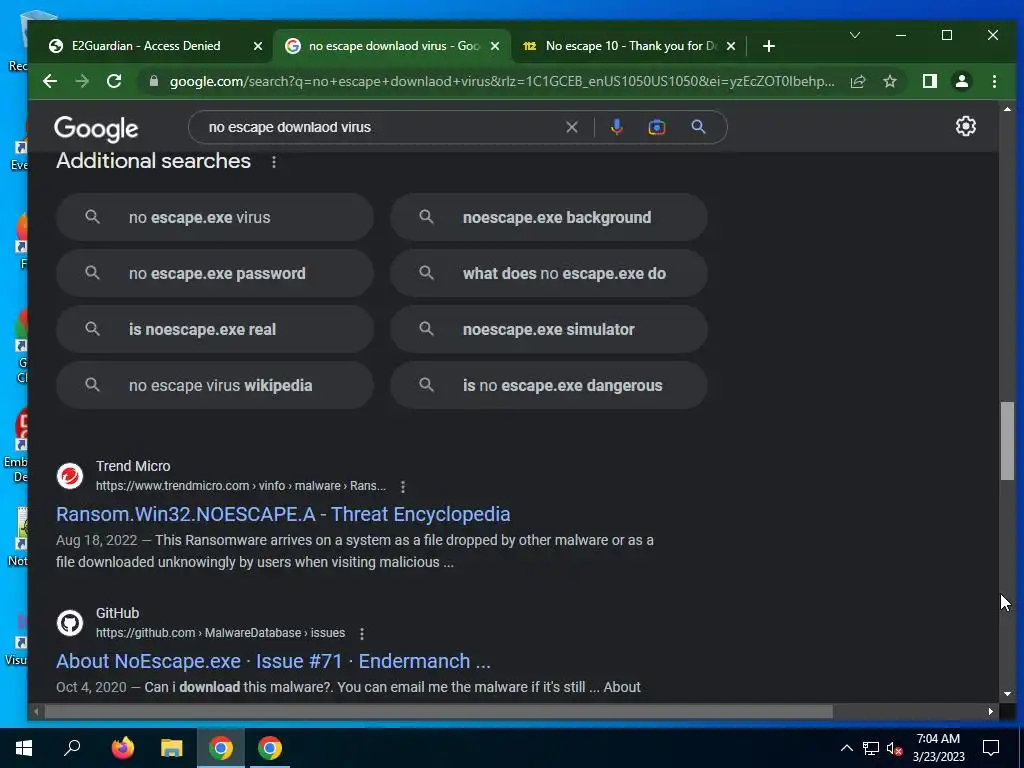Click the horizontal scrollbar thumb
The width and height of the screenshot is (1024, 768).
(438, 711)
